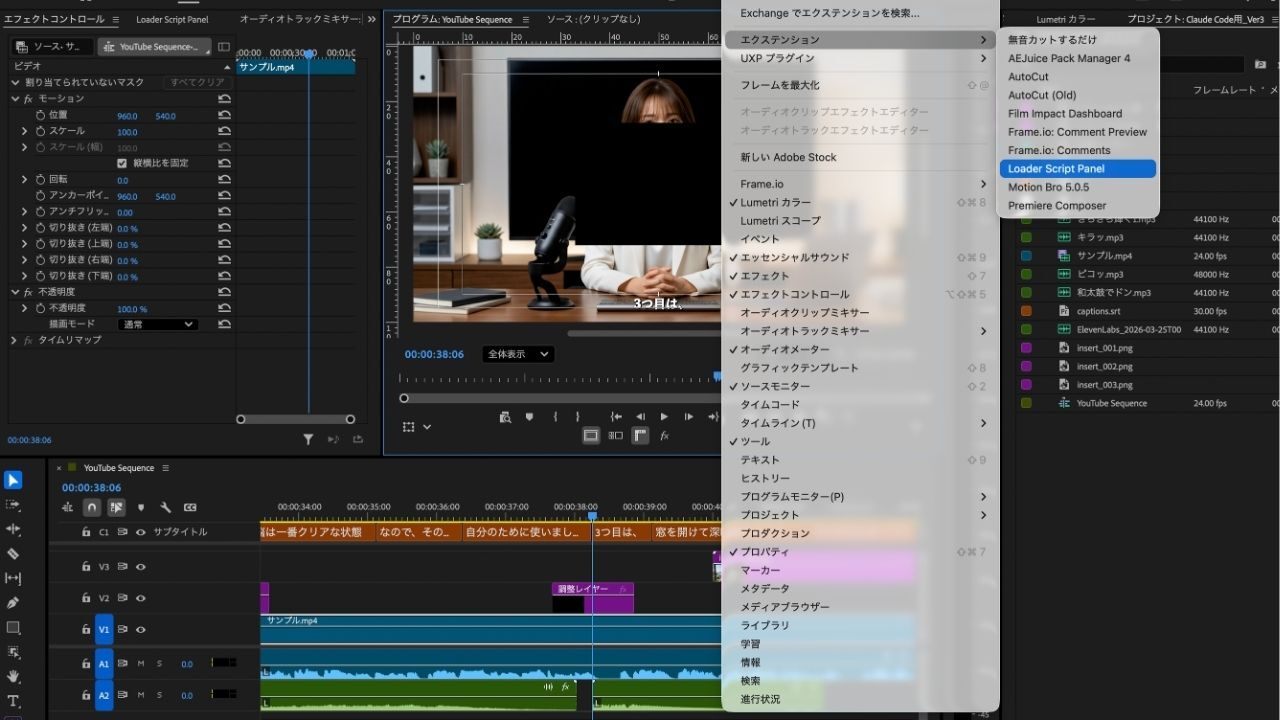The image size is (1280, 720).
Task: Select the Slip tool
Action: [x=13, y=578]
